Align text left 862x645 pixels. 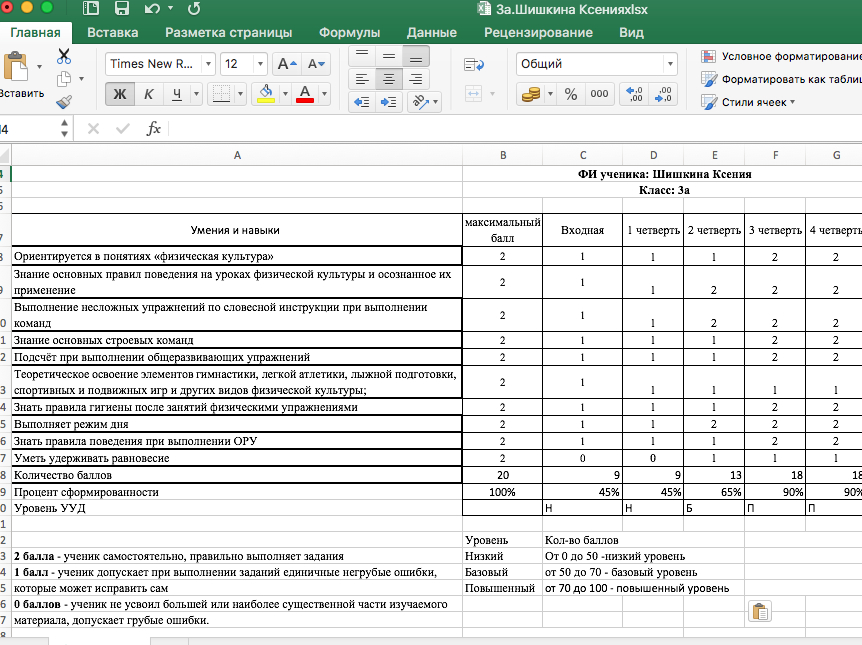(362, 79)
